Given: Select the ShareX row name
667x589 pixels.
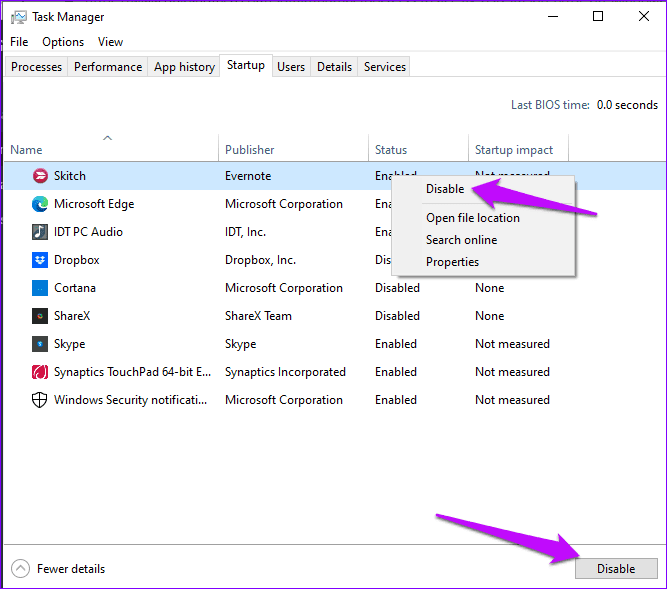Looking at the screenshot, I should (72, 316).
